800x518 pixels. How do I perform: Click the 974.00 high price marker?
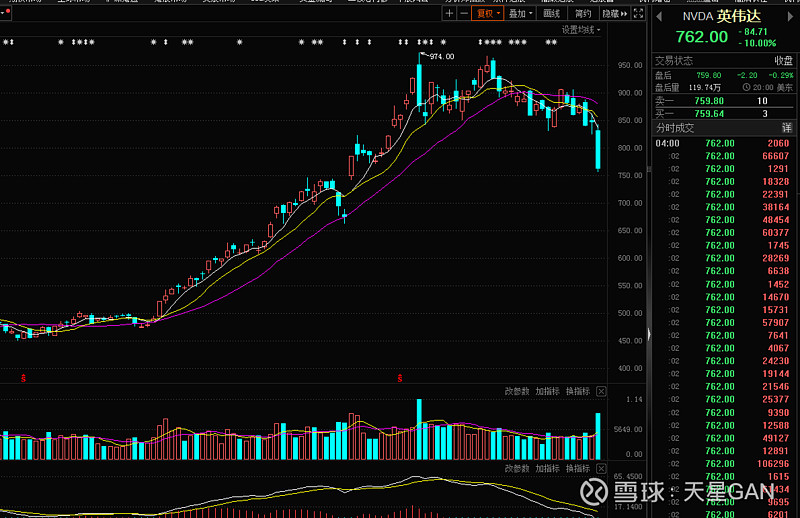[441, 56]
